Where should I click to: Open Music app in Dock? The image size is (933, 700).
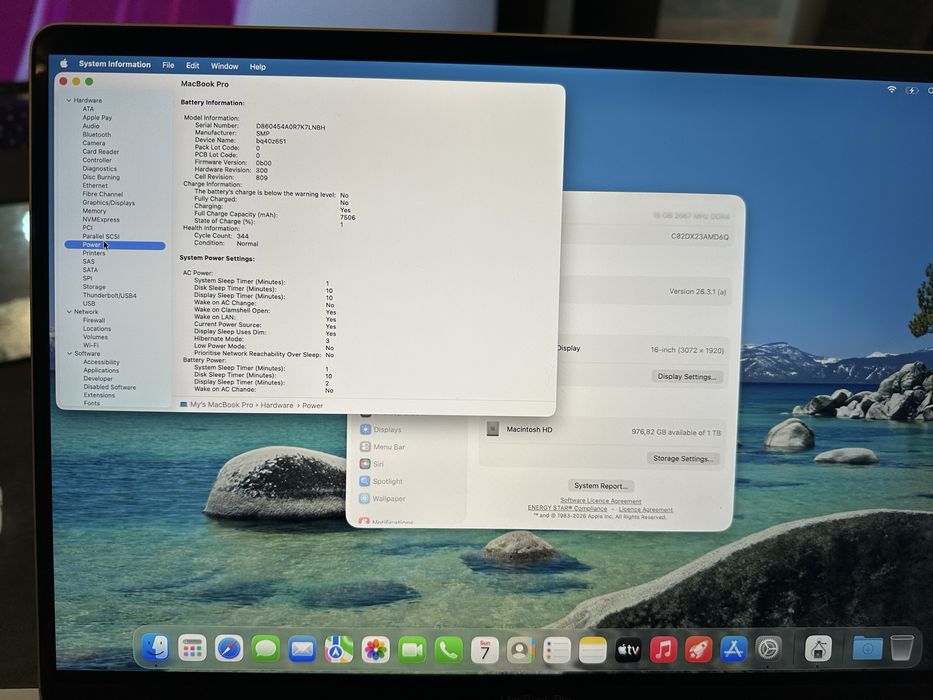click(663, 650)
